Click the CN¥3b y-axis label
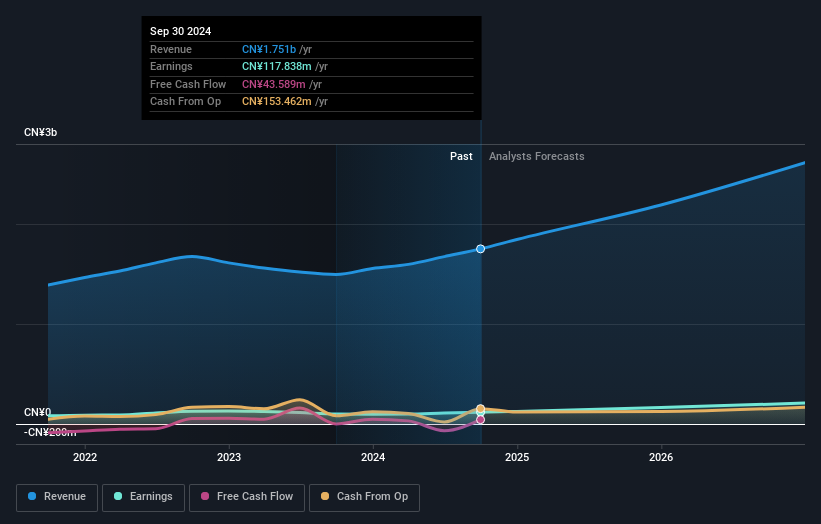This screenshot has height=524, width=821. point(40,132)
